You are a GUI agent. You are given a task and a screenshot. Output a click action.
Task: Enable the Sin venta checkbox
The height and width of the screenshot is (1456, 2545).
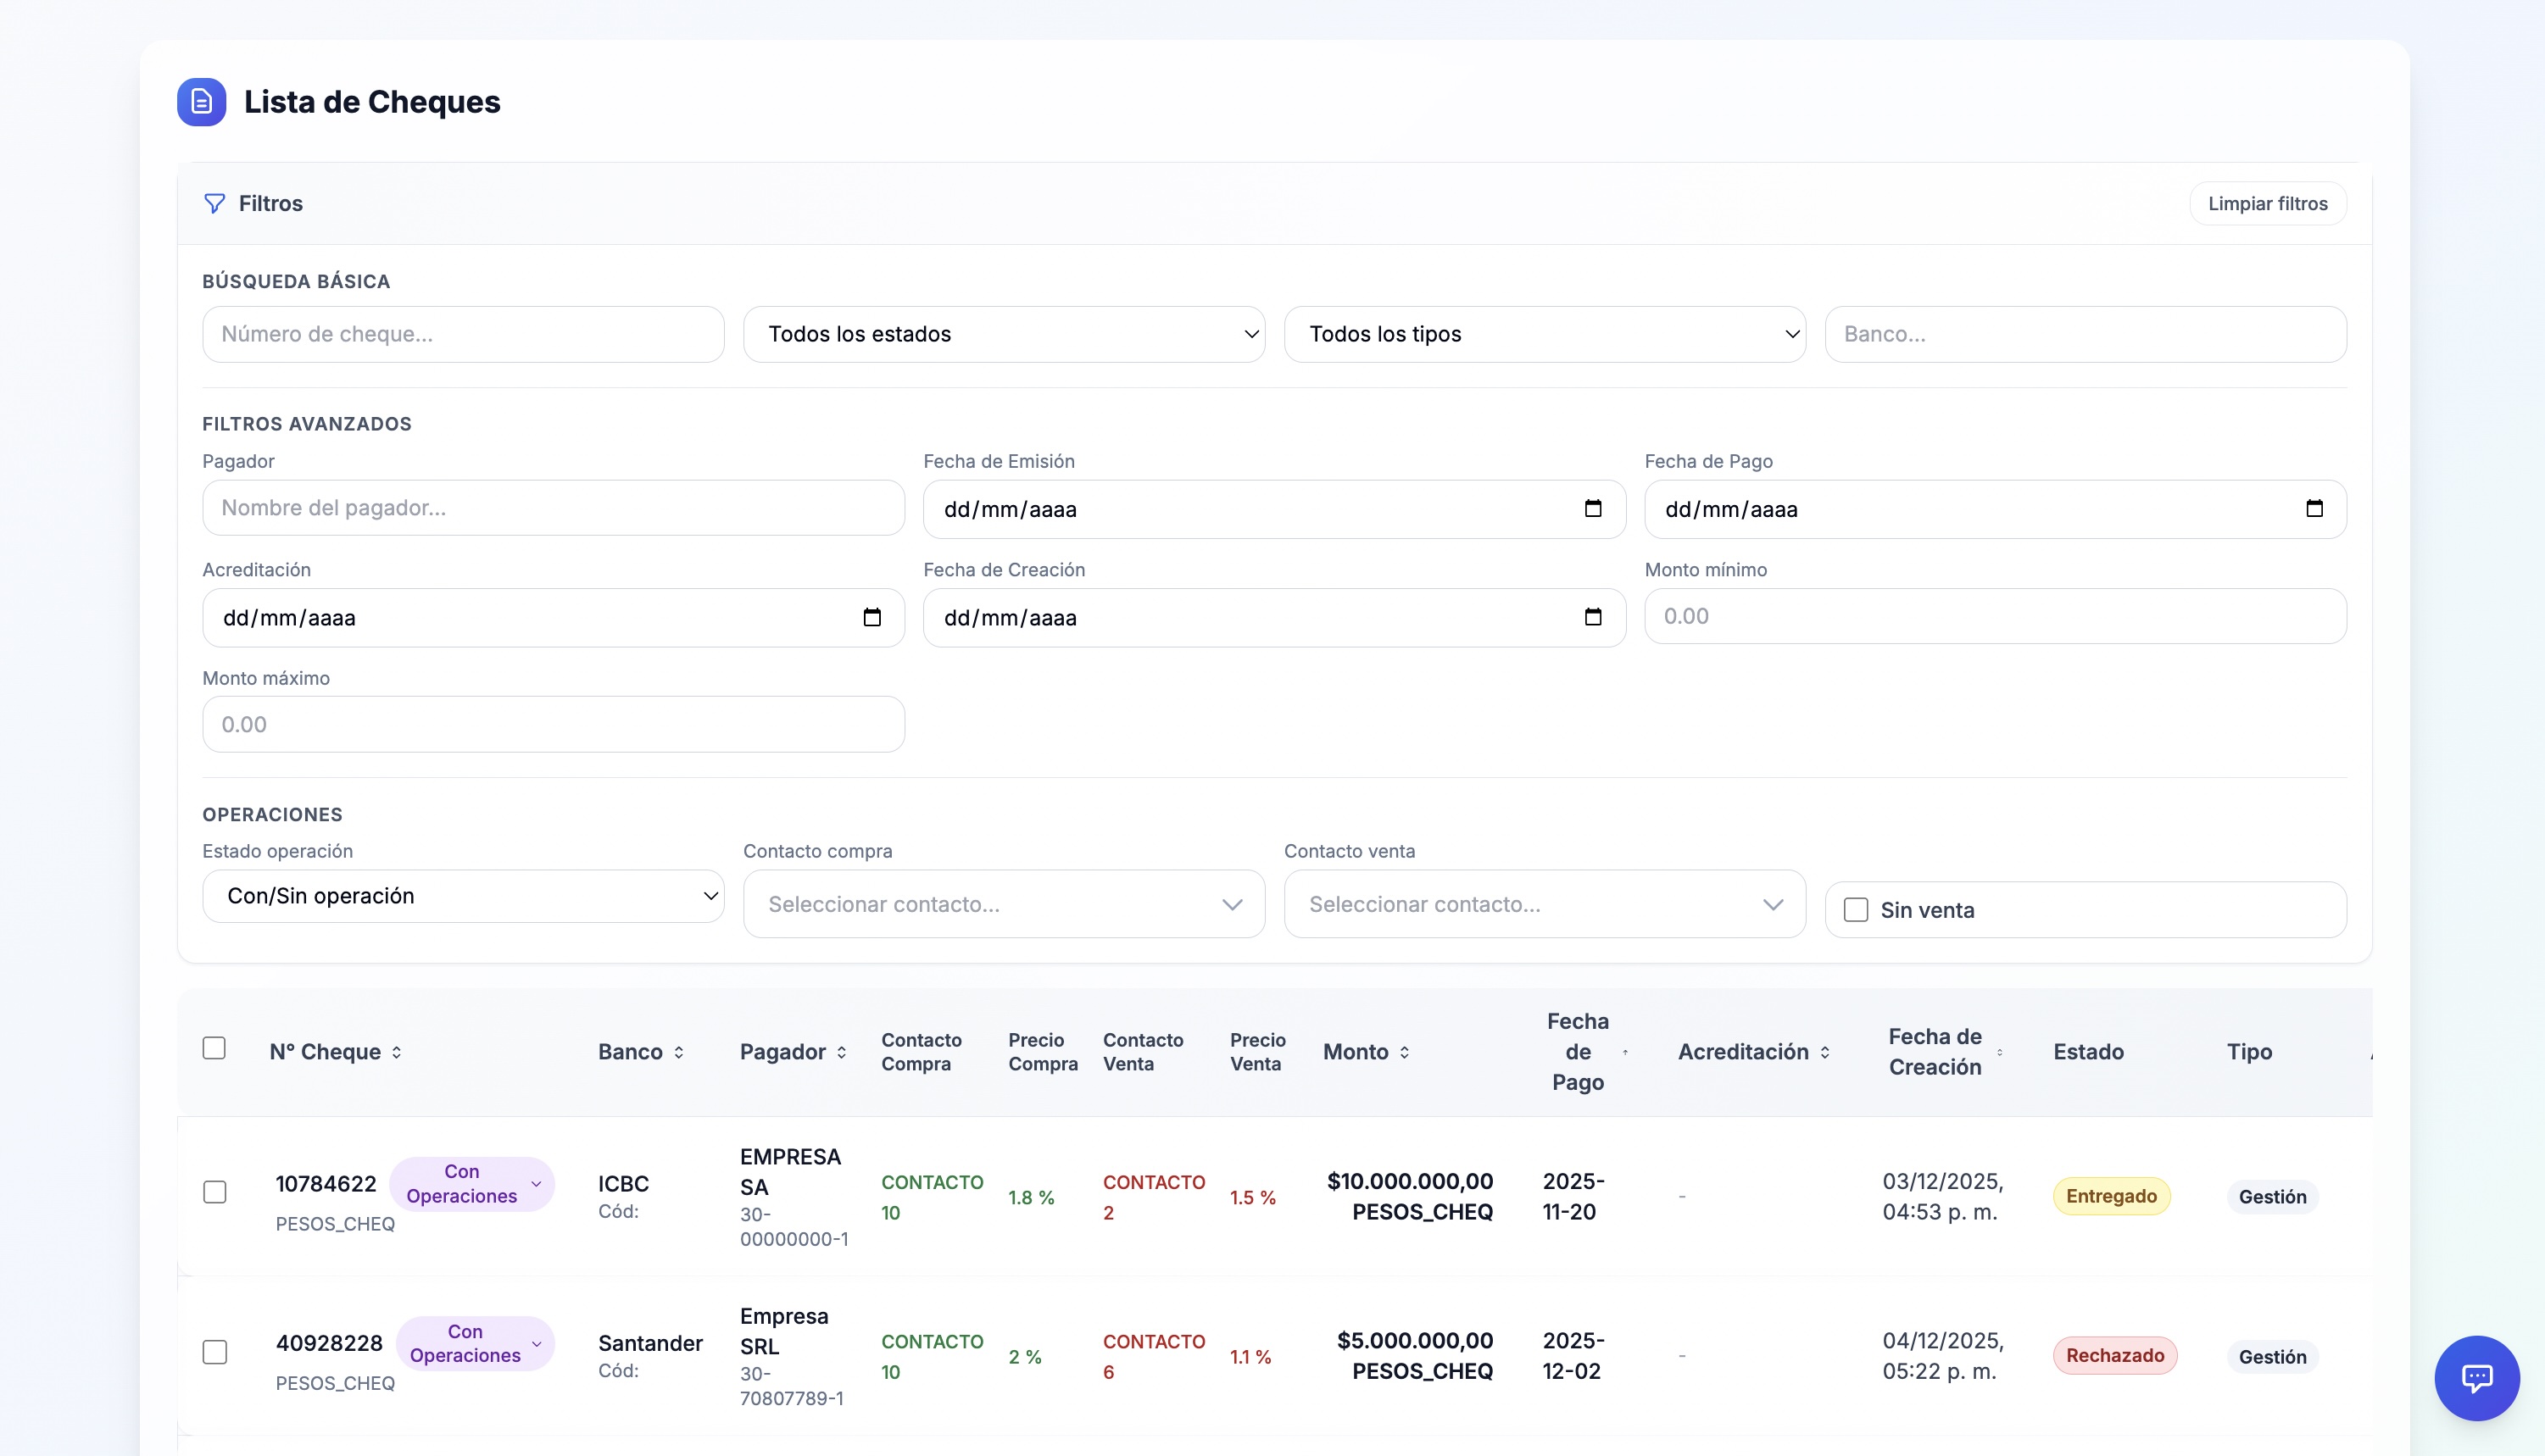click(x=1855, y=910)
